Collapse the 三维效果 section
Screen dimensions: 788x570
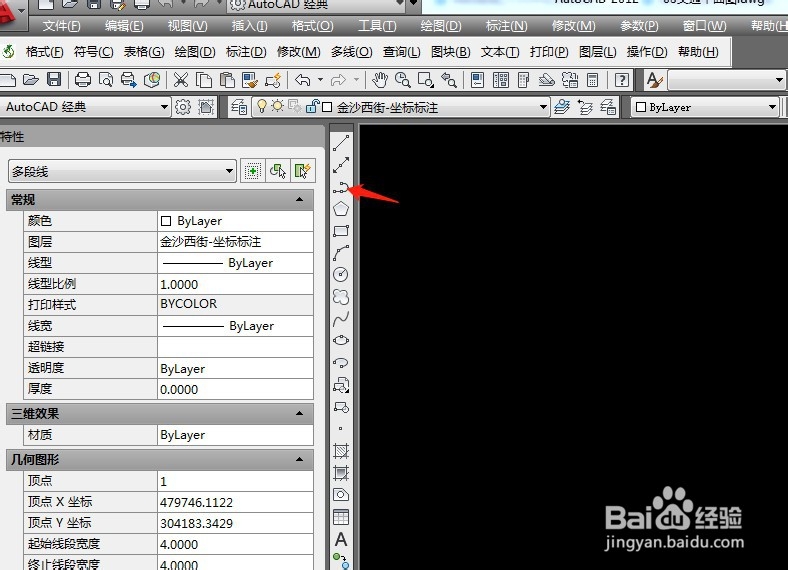point(300,413)
